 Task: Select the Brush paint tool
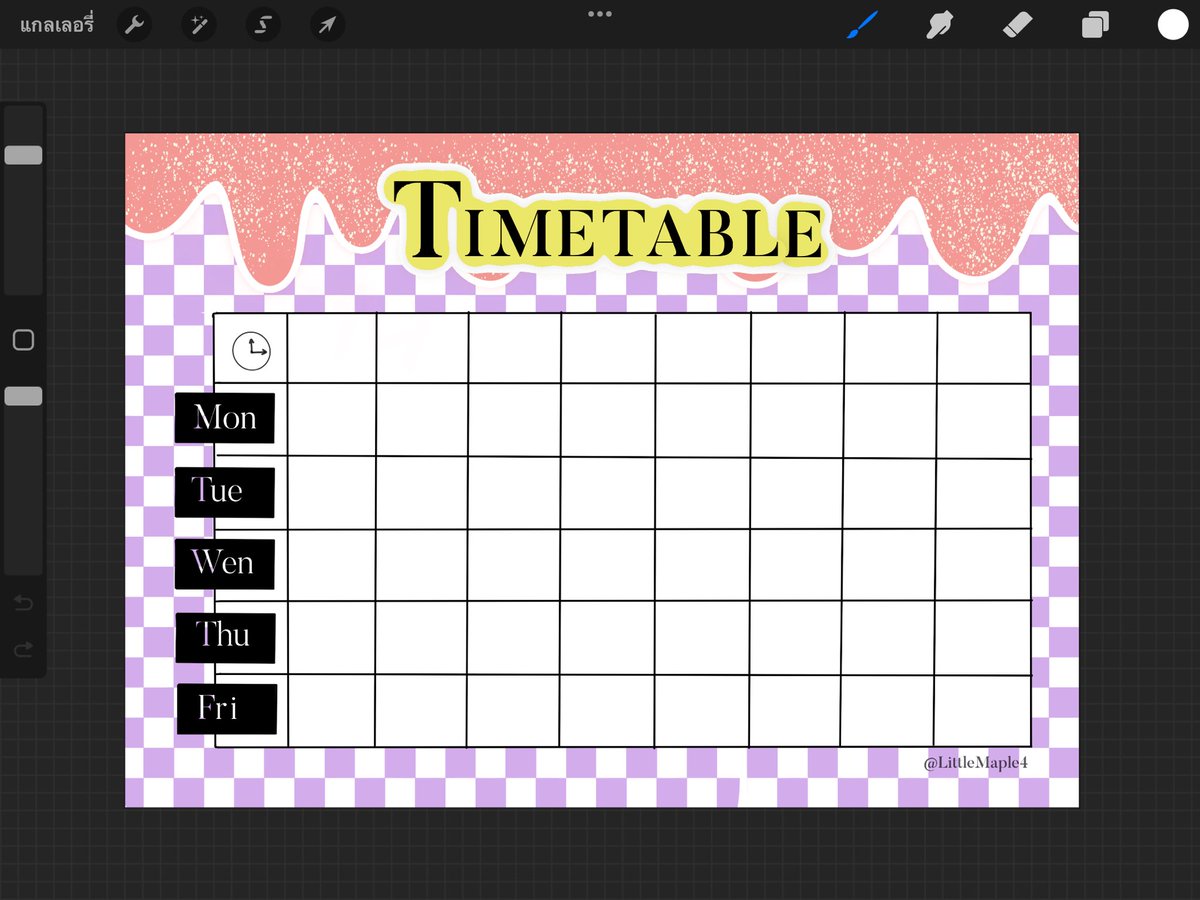click(861, 25)
